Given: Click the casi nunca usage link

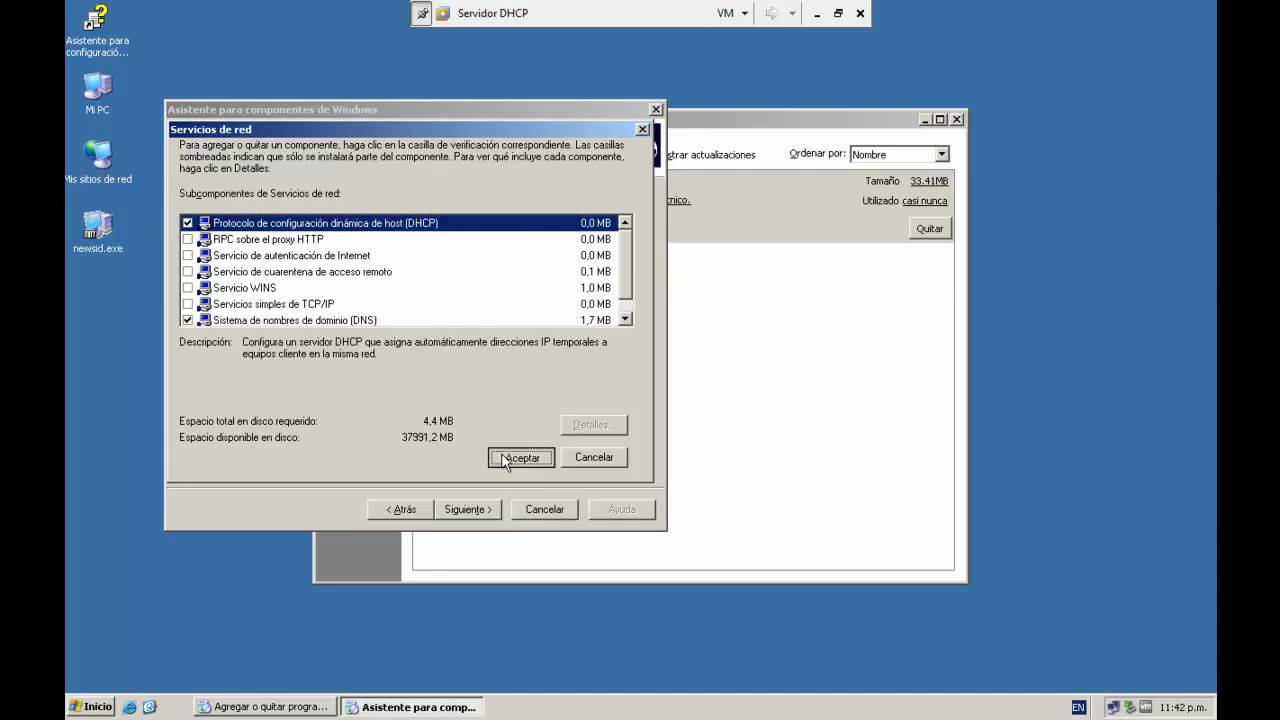Looking at the screenshot, I should (925, 201).
